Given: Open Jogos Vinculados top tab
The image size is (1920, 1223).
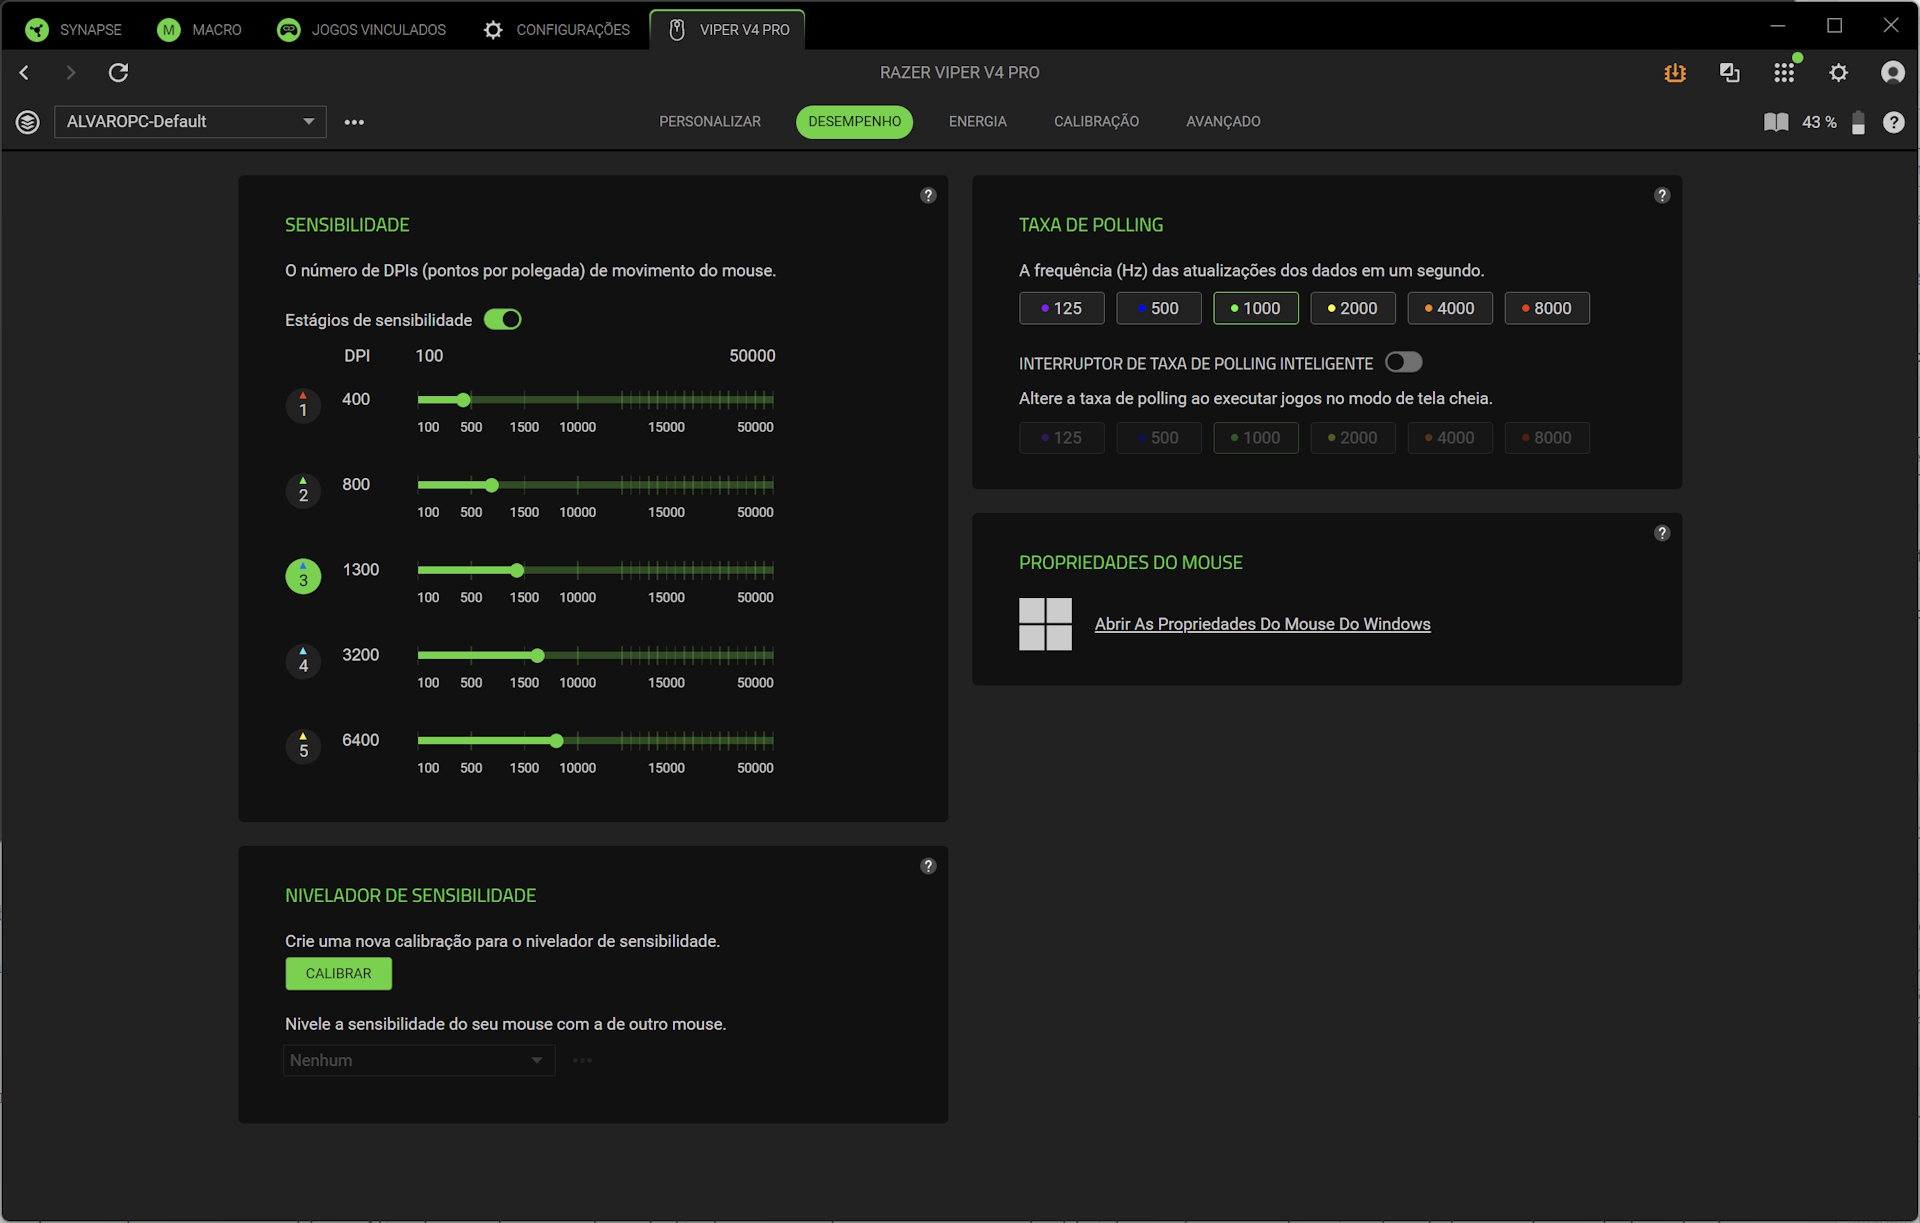Looking at the screenshot, I should (362, 30).
